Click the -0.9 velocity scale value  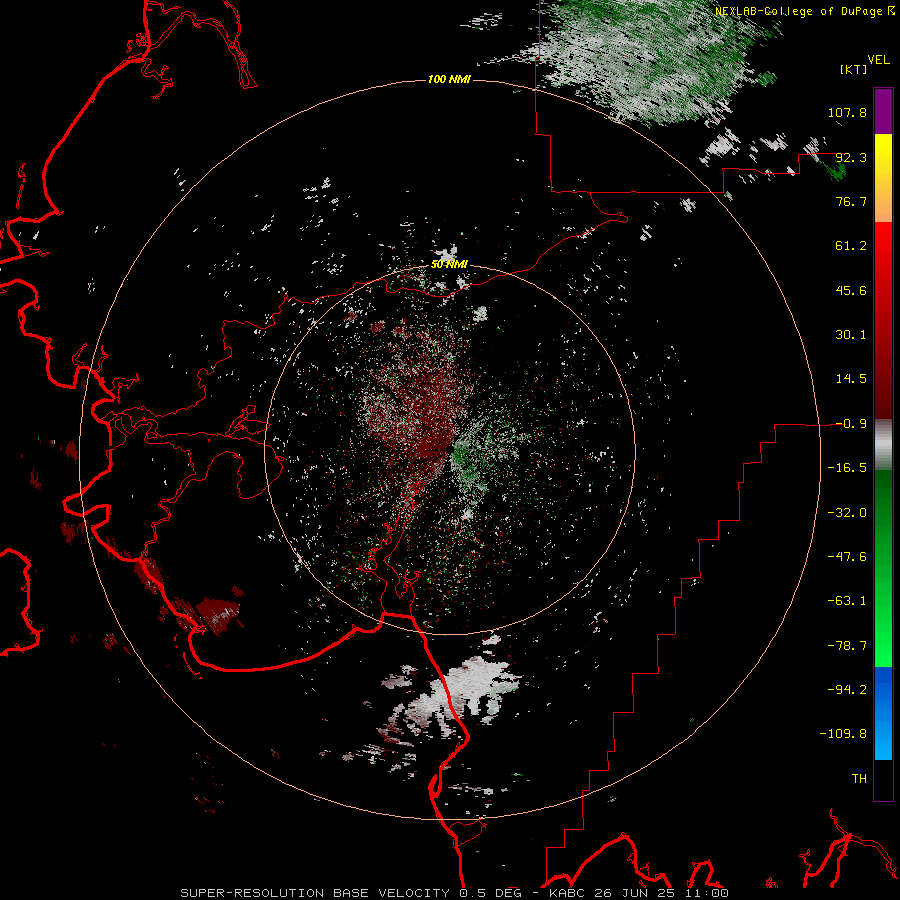tap(851, 424)
